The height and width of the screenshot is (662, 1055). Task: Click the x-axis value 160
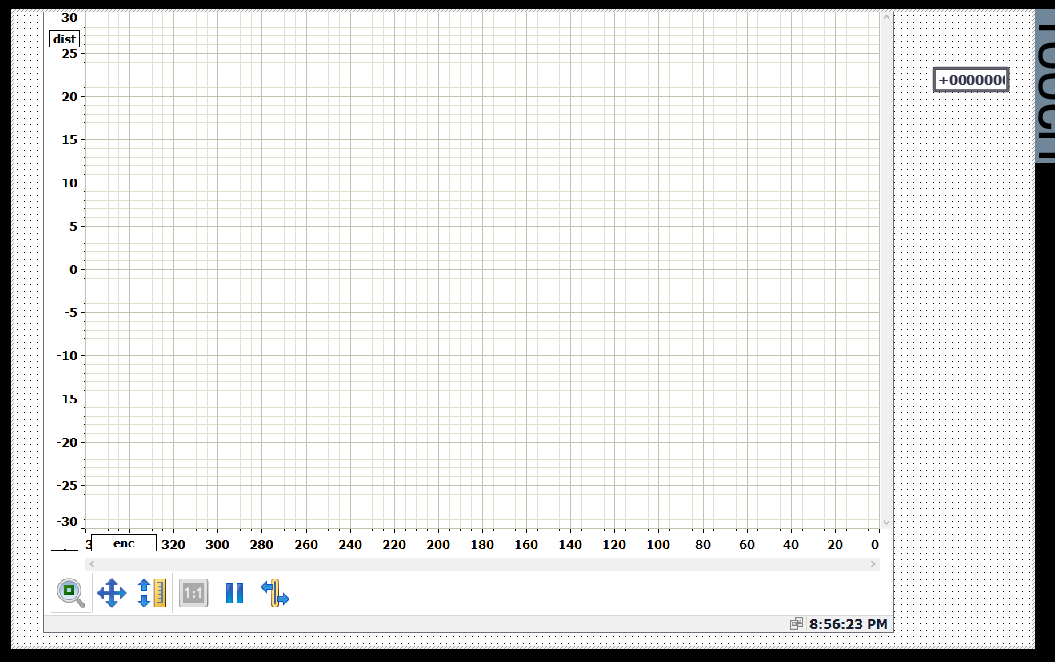tap(526, 545)
